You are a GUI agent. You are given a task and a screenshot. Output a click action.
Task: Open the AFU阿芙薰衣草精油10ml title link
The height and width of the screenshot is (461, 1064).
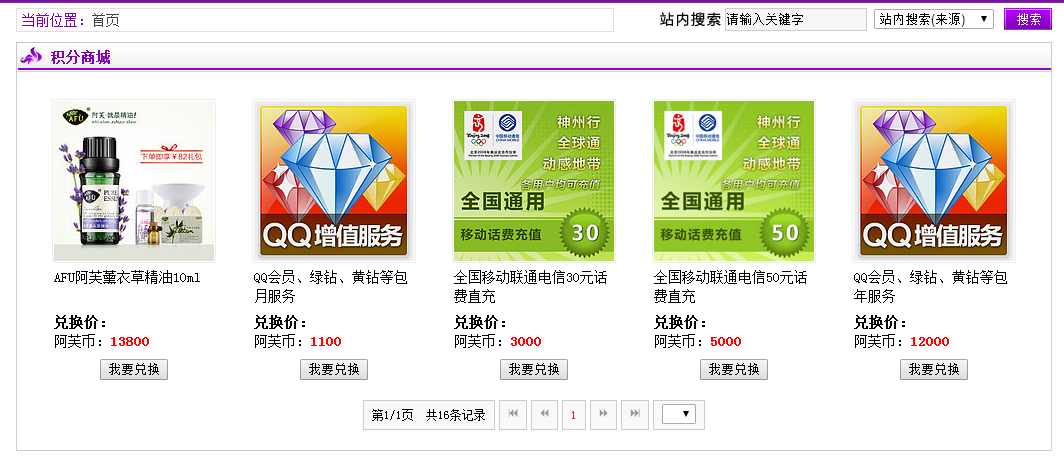(x=127, y=277)
